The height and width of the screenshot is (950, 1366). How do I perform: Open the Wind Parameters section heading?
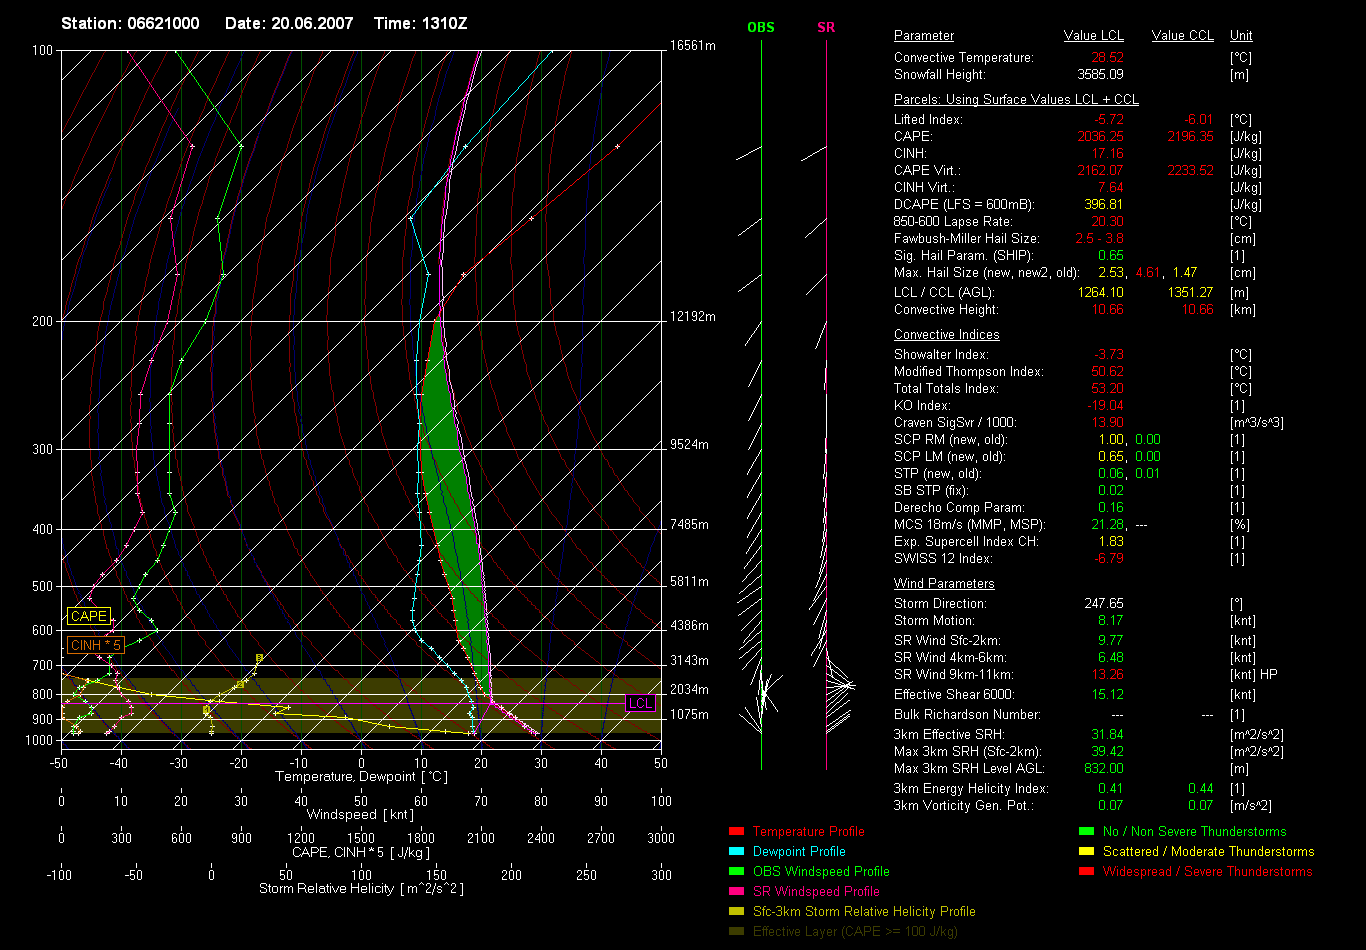pos(944,583)
